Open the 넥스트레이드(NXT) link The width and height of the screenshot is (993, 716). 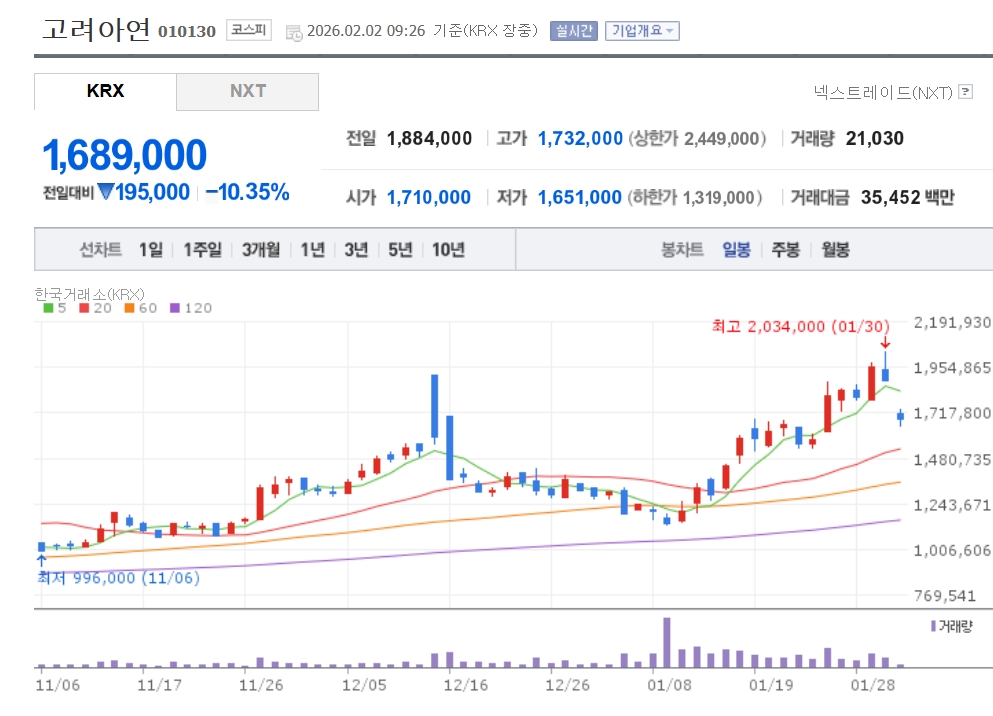pos(883,92)
